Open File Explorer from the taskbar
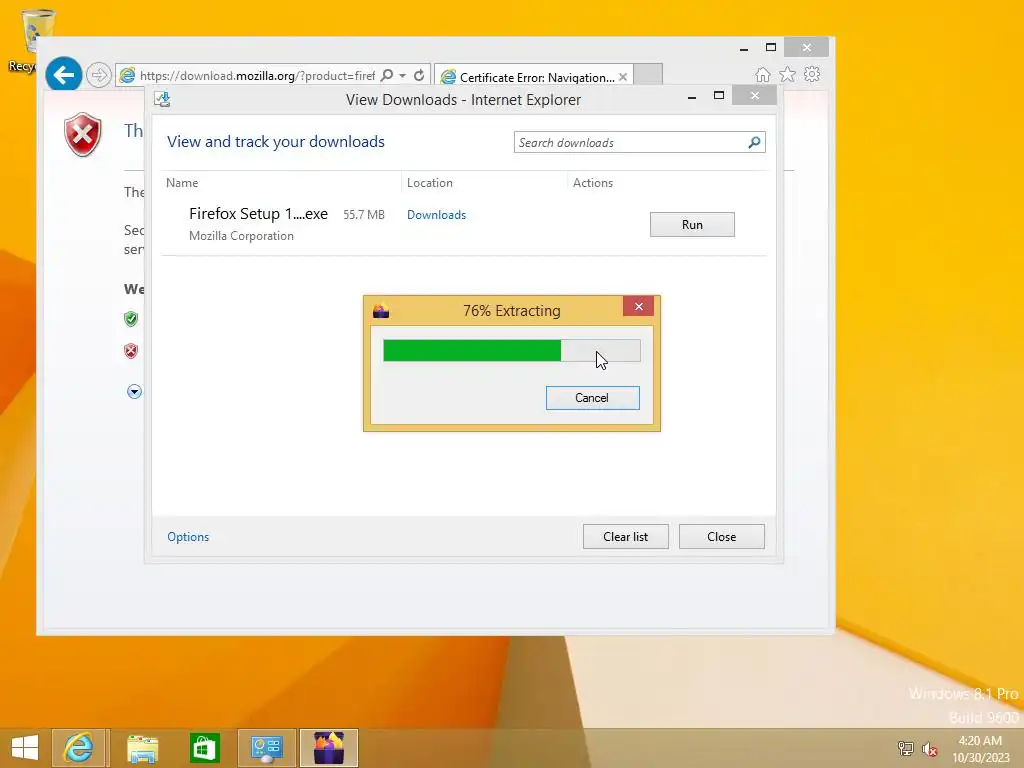1024x768 pixels. 142,748
